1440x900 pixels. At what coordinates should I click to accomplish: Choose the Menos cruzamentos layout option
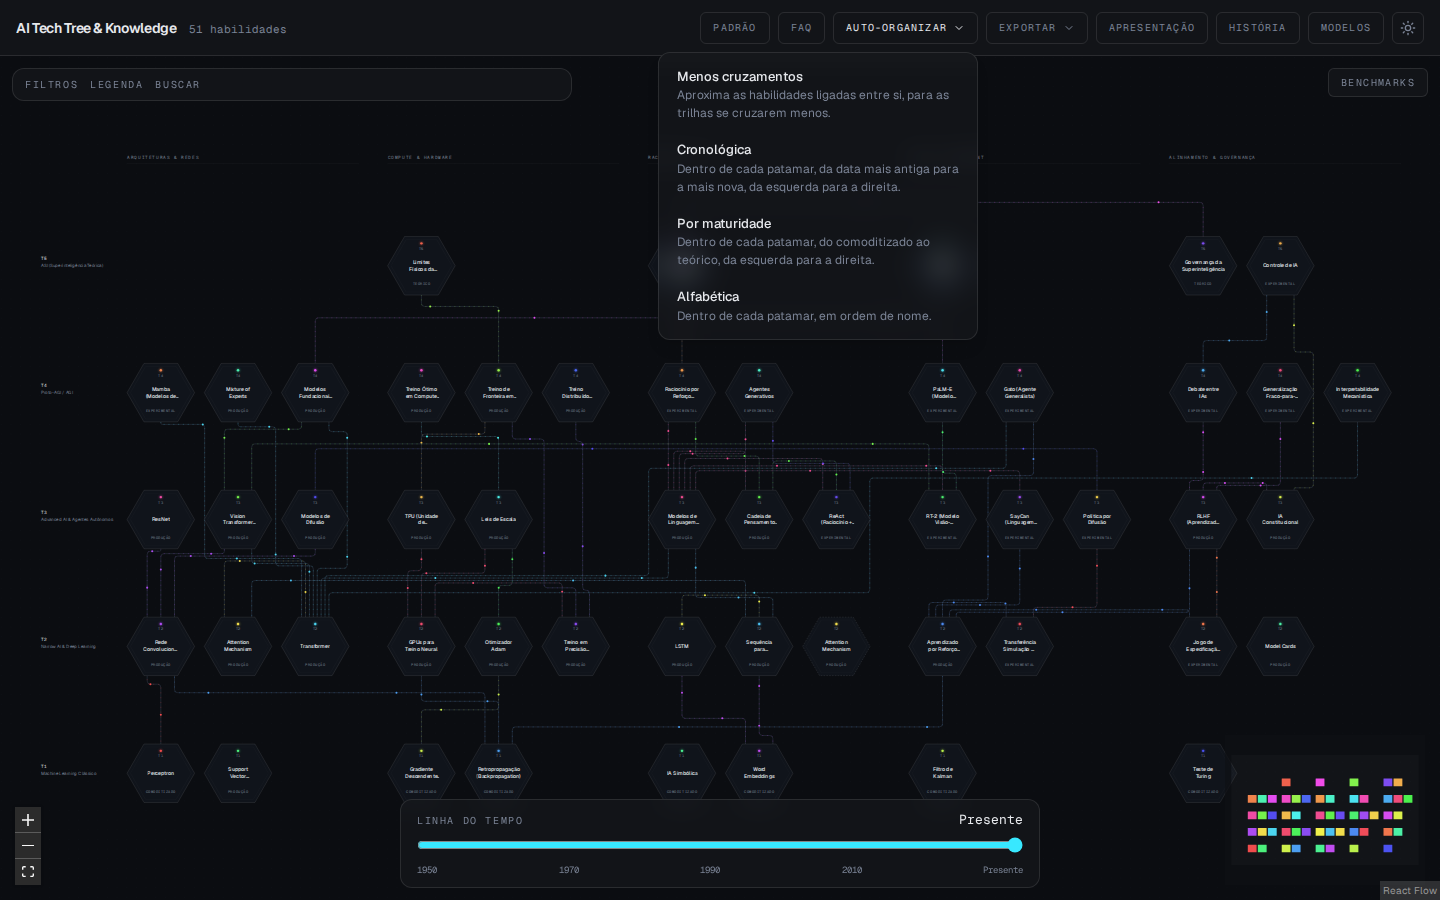818,94
